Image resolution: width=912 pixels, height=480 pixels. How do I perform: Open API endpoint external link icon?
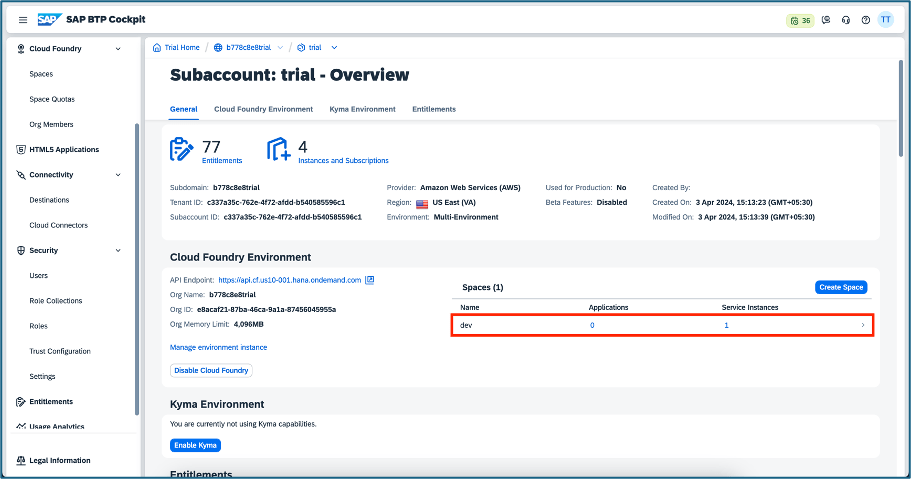[369, 280]
